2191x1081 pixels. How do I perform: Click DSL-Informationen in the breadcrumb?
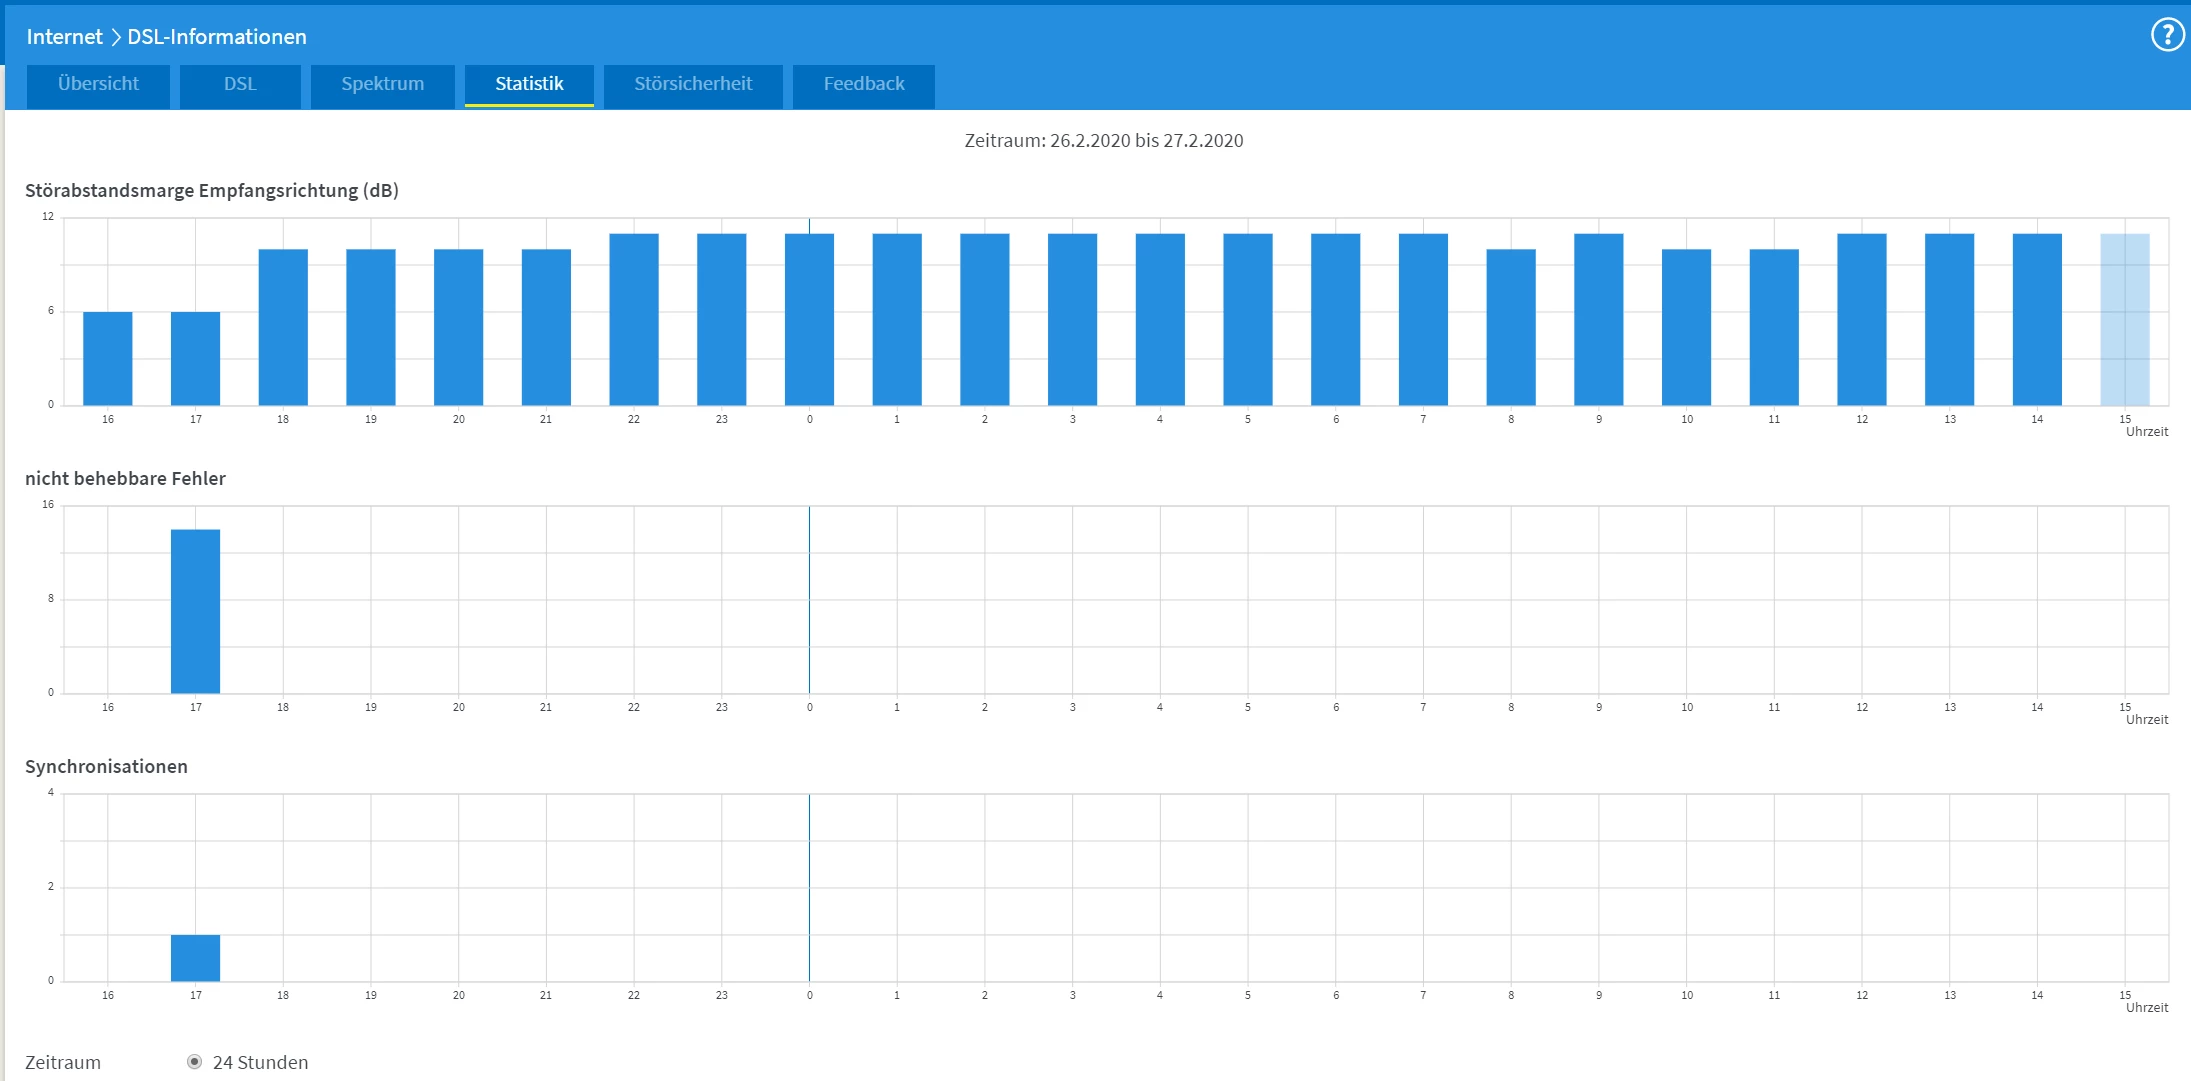click(x=217, y=37)
